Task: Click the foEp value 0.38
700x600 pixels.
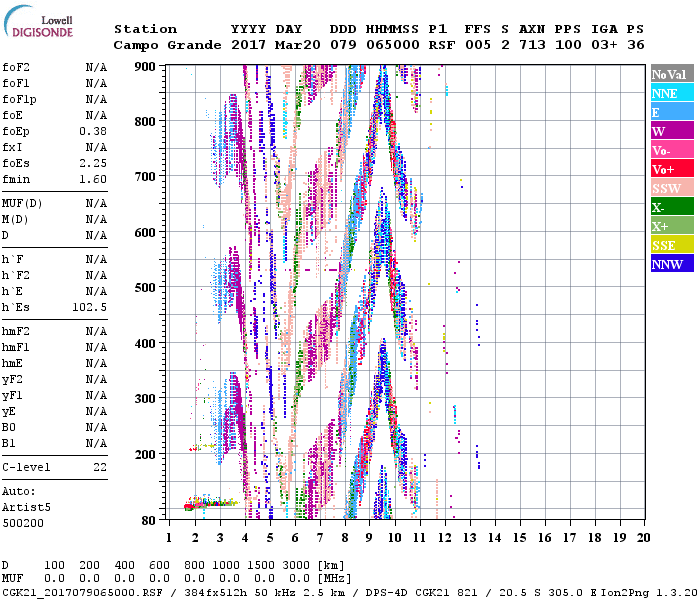Action: (93, 131)
